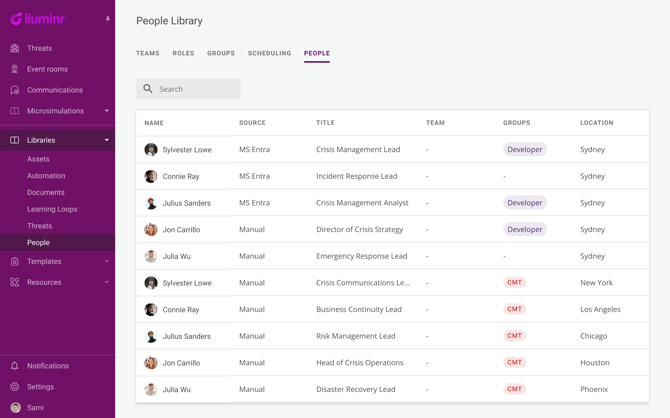
Task: Switch to the Teams tab
Action: tap(148, 53)
